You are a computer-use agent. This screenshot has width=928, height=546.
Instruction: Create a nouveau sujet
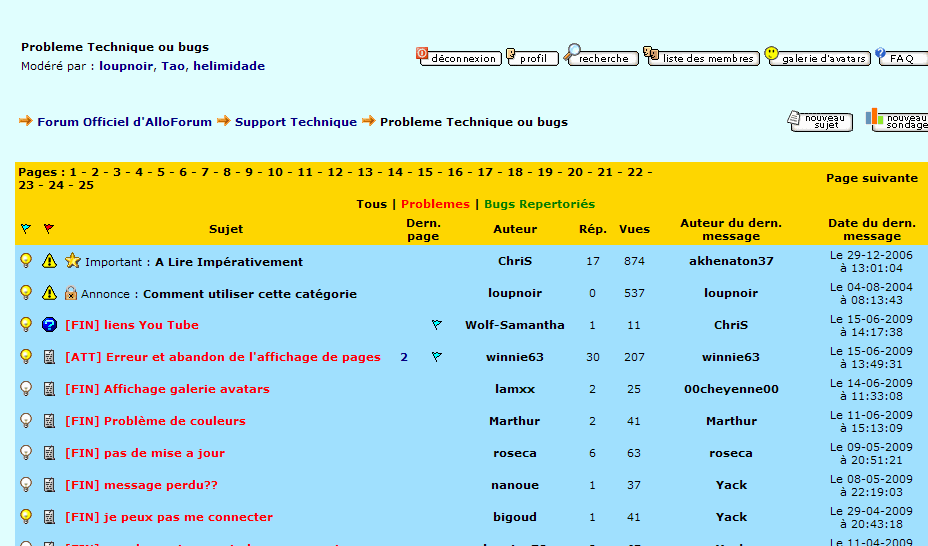(821, 121)
